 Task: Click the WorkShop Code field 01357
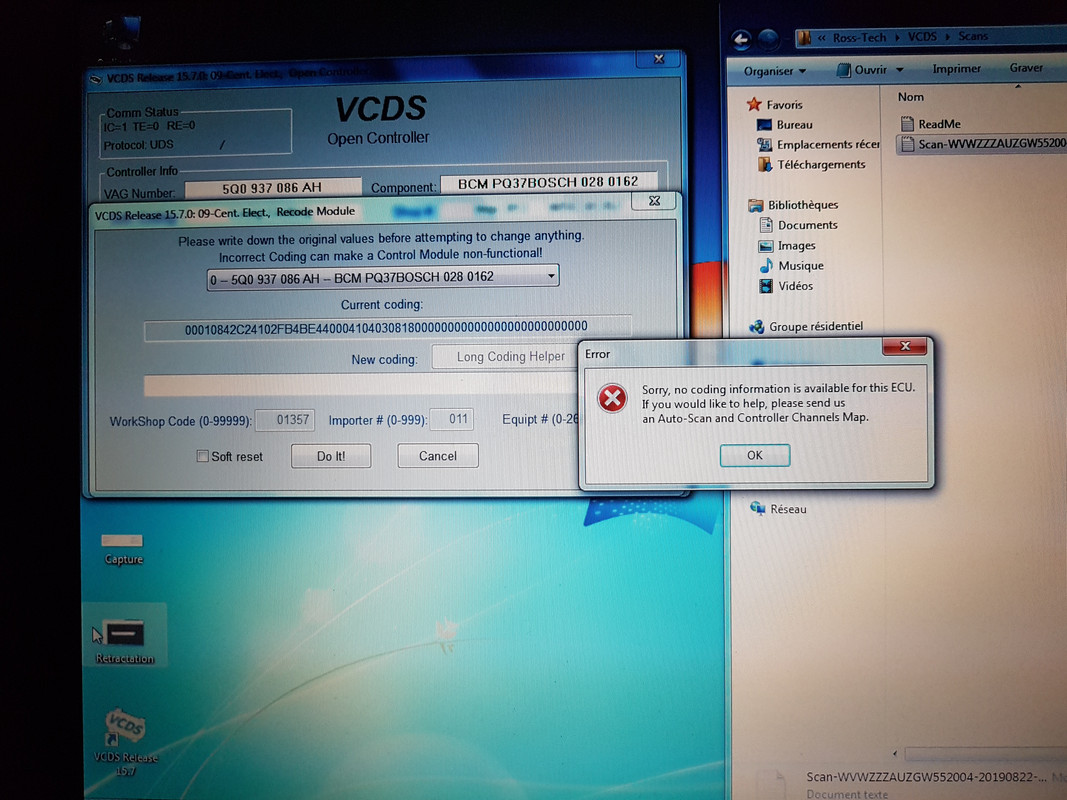(285, 420)
